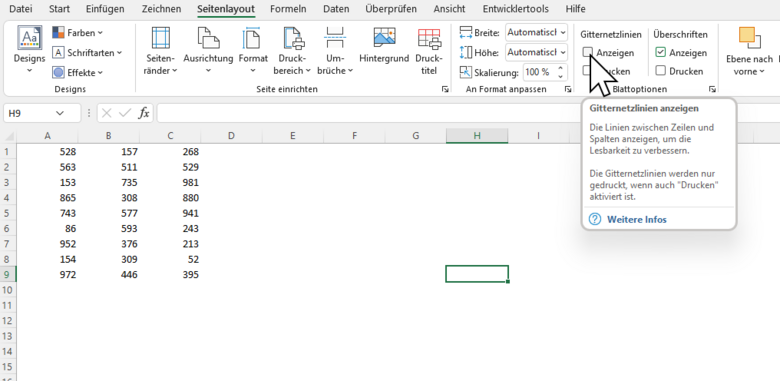Open Ausrichtung orientation options

click(208, 50)
